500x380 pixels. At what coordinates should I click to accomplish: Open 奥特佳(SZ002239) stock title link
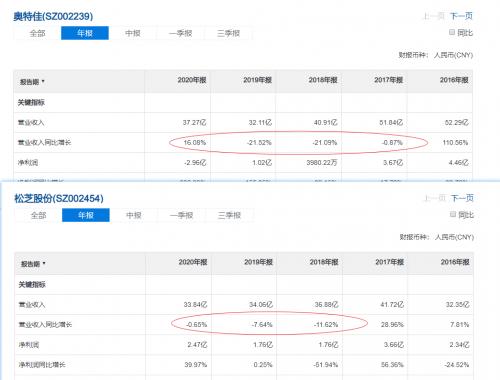[x=53, y=16]
